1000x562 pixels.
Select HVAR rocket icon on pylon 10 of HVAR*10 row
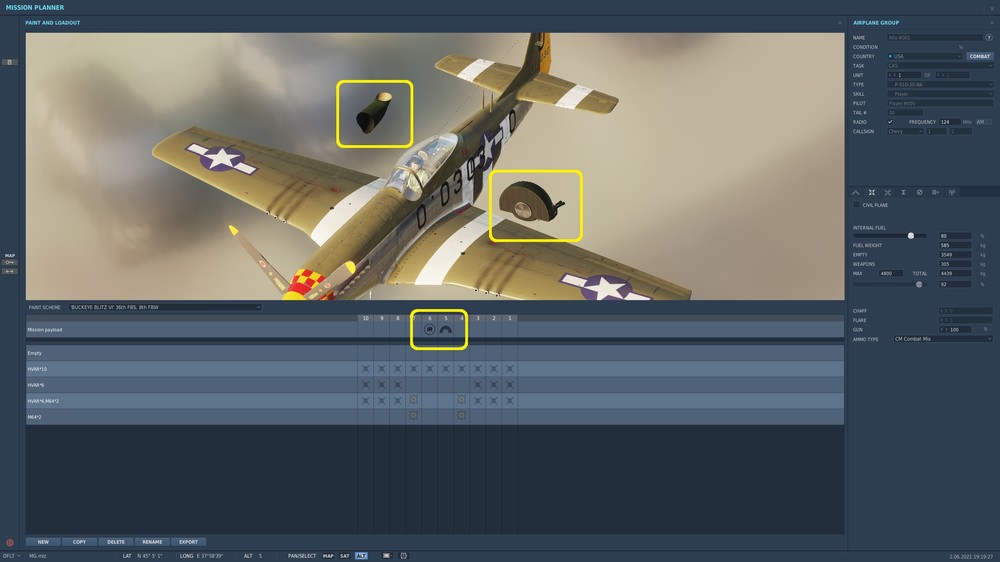point(365,369)
